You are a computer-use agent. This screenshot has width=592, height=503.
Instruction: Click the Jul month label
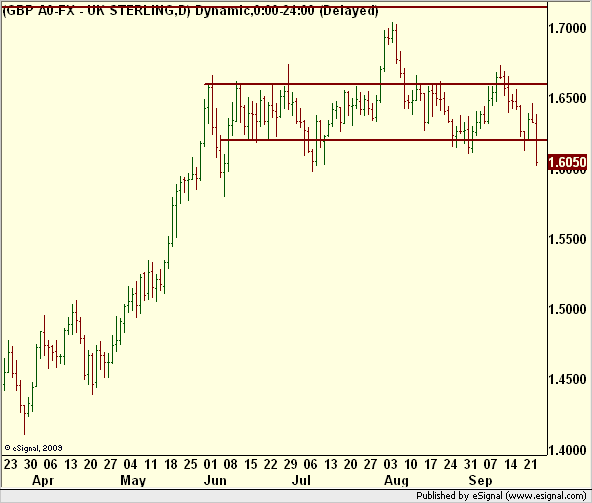[x=301, y=481]
